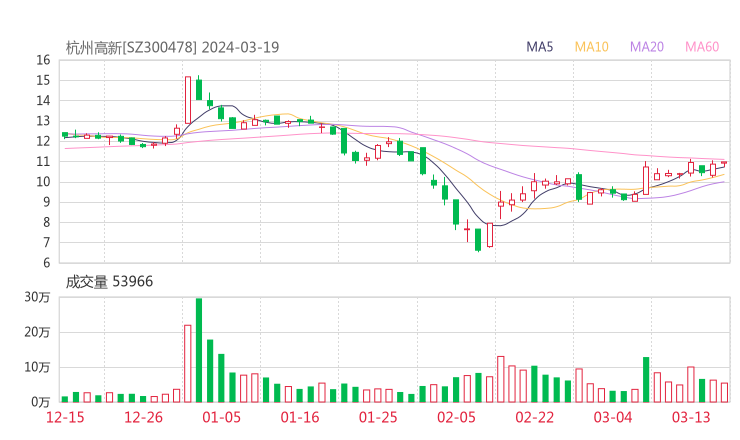Click the MA5 legend label
Image resolution: width=740 pixels, height=440 pixels.
[539, 47]
